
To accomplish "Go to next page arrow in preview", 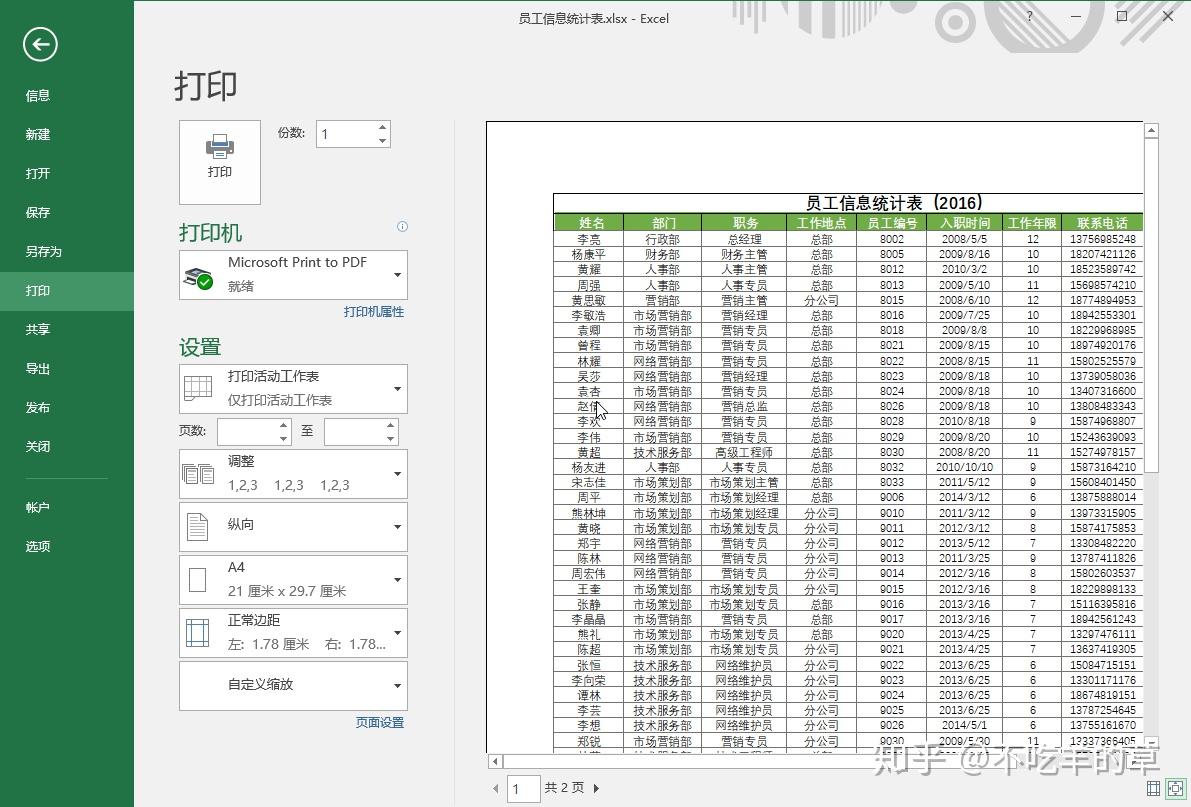I will (x=596, y=789).
